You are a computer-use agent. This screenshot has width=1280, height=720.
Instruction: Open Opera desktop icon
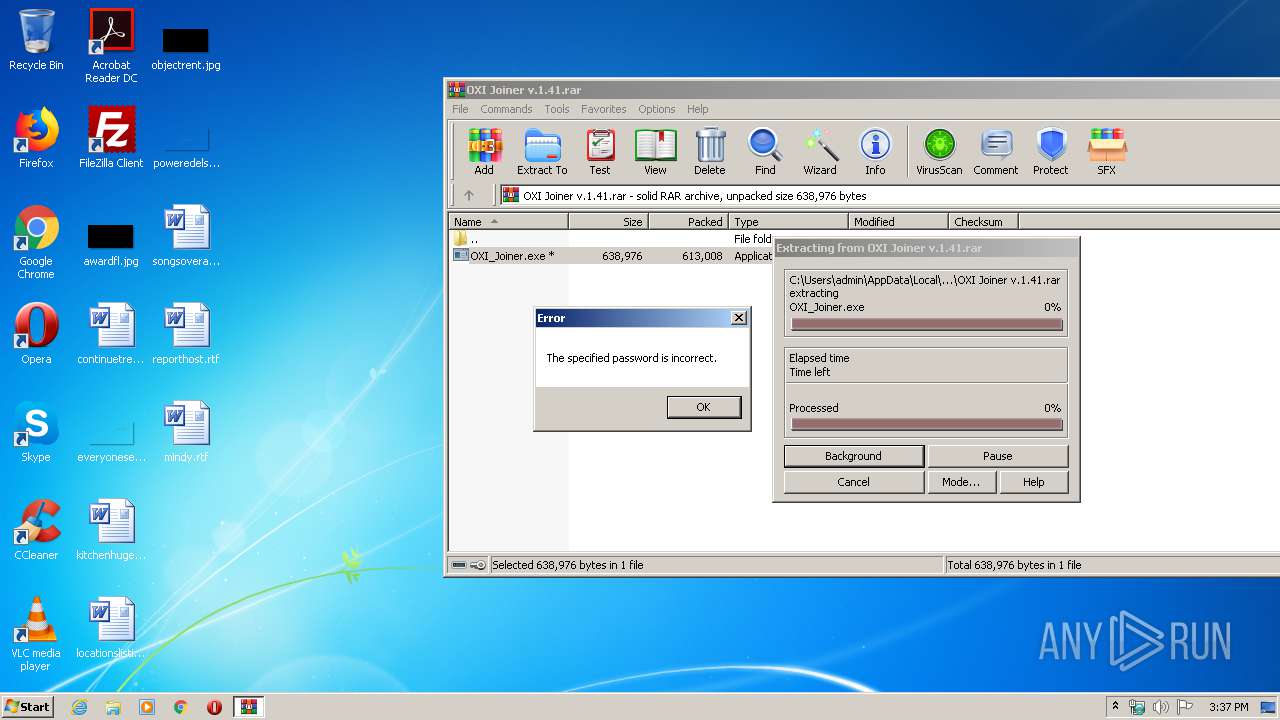pyautogui.click(x=36, y=333)
